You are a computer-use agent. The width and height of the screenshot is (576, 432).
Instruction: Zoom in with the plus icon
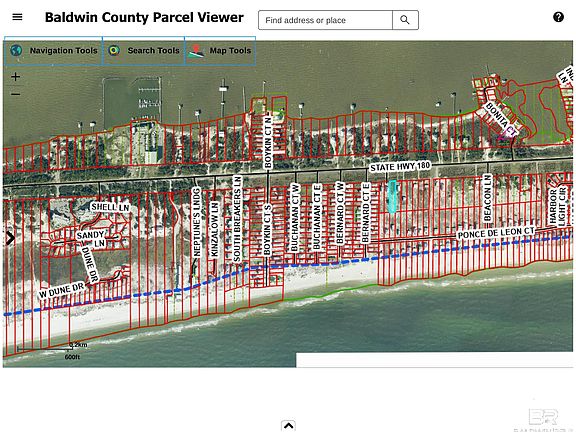click(x=15, y=76)
